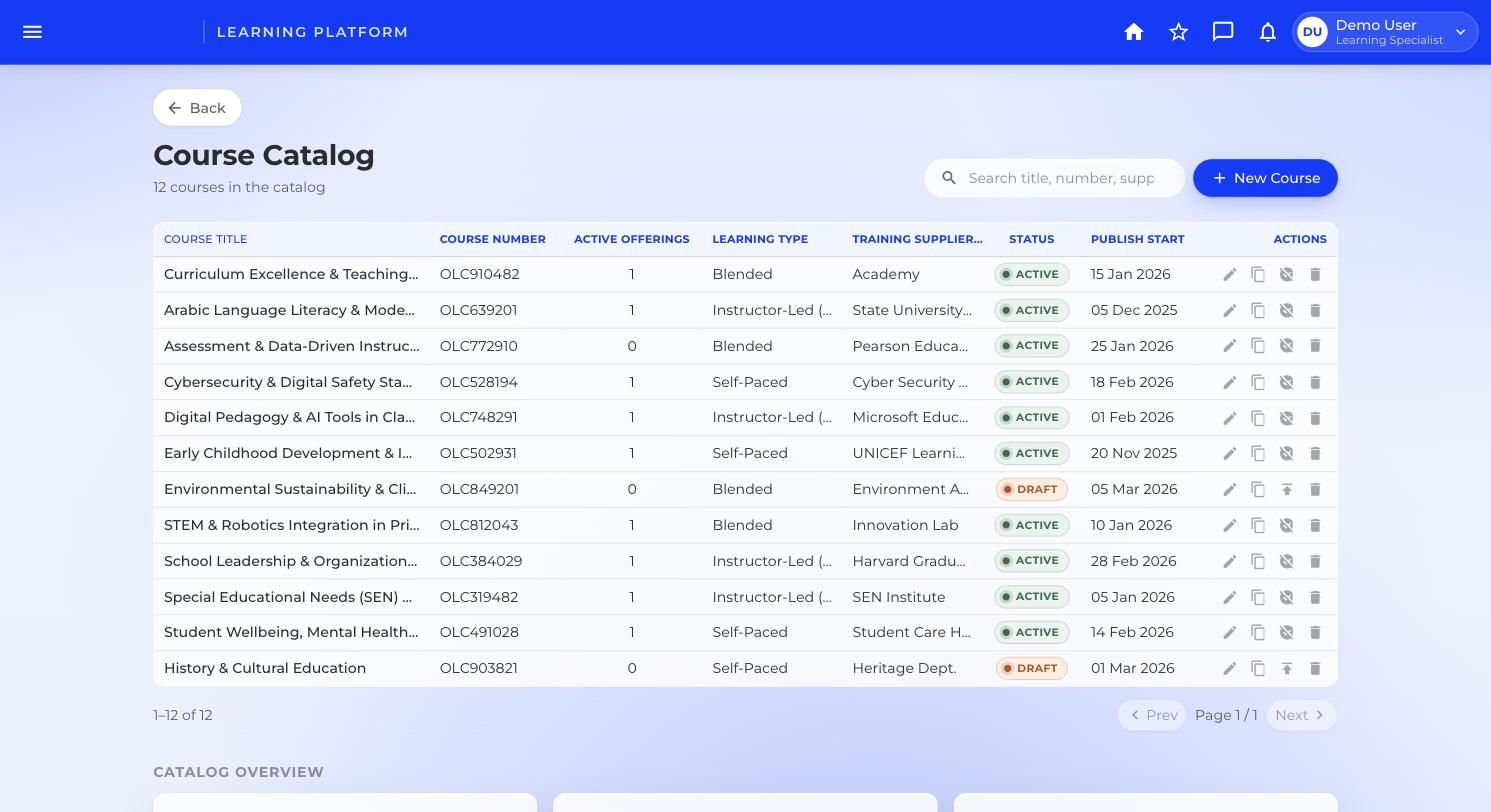Sort by Course Number column header
The image size is (1491, 812).
coord(492,239)
